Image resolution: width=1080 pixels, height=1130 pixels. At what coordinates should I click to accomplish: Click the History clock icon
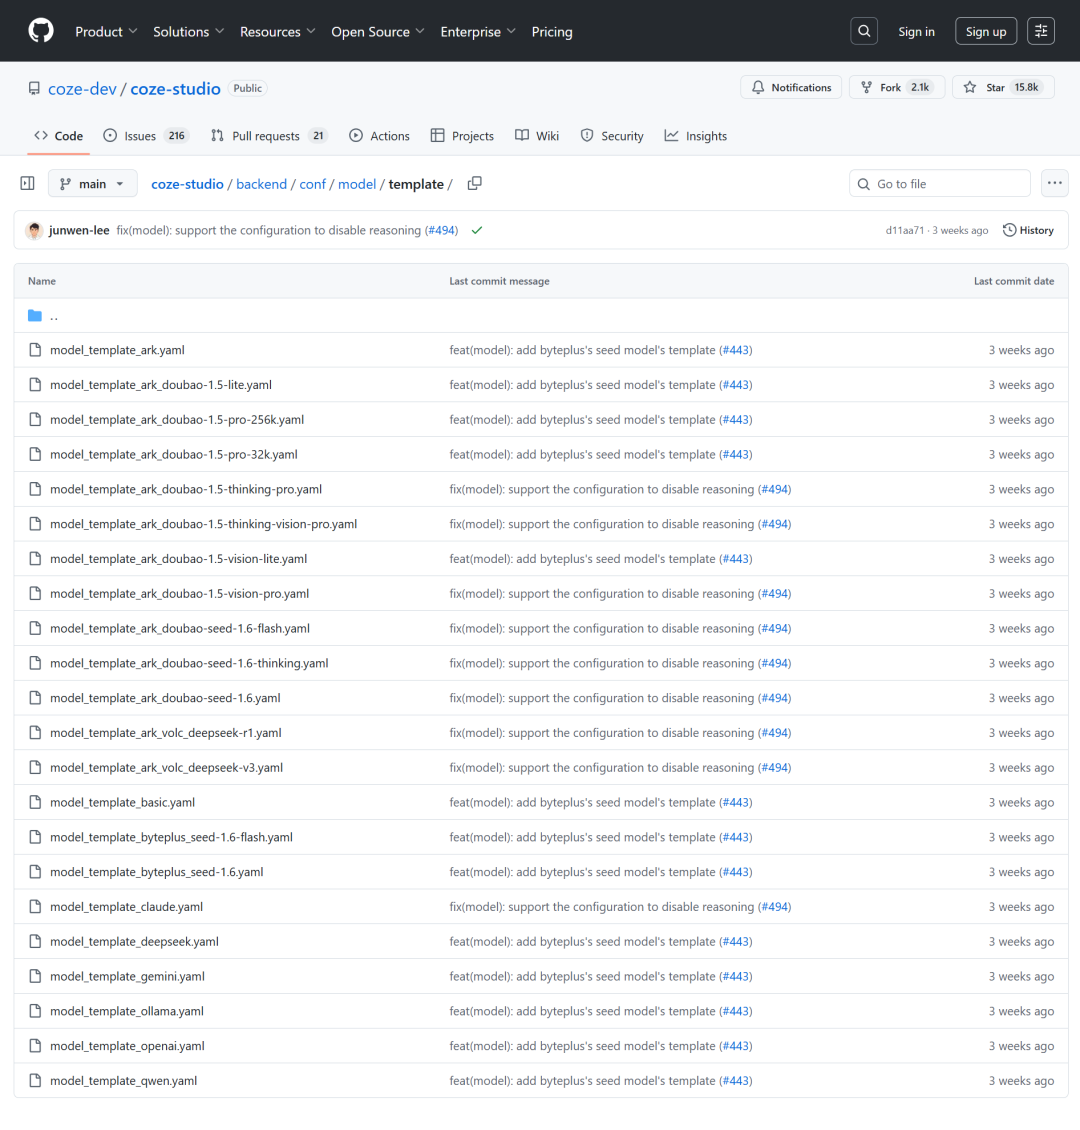click(1009, 231)
